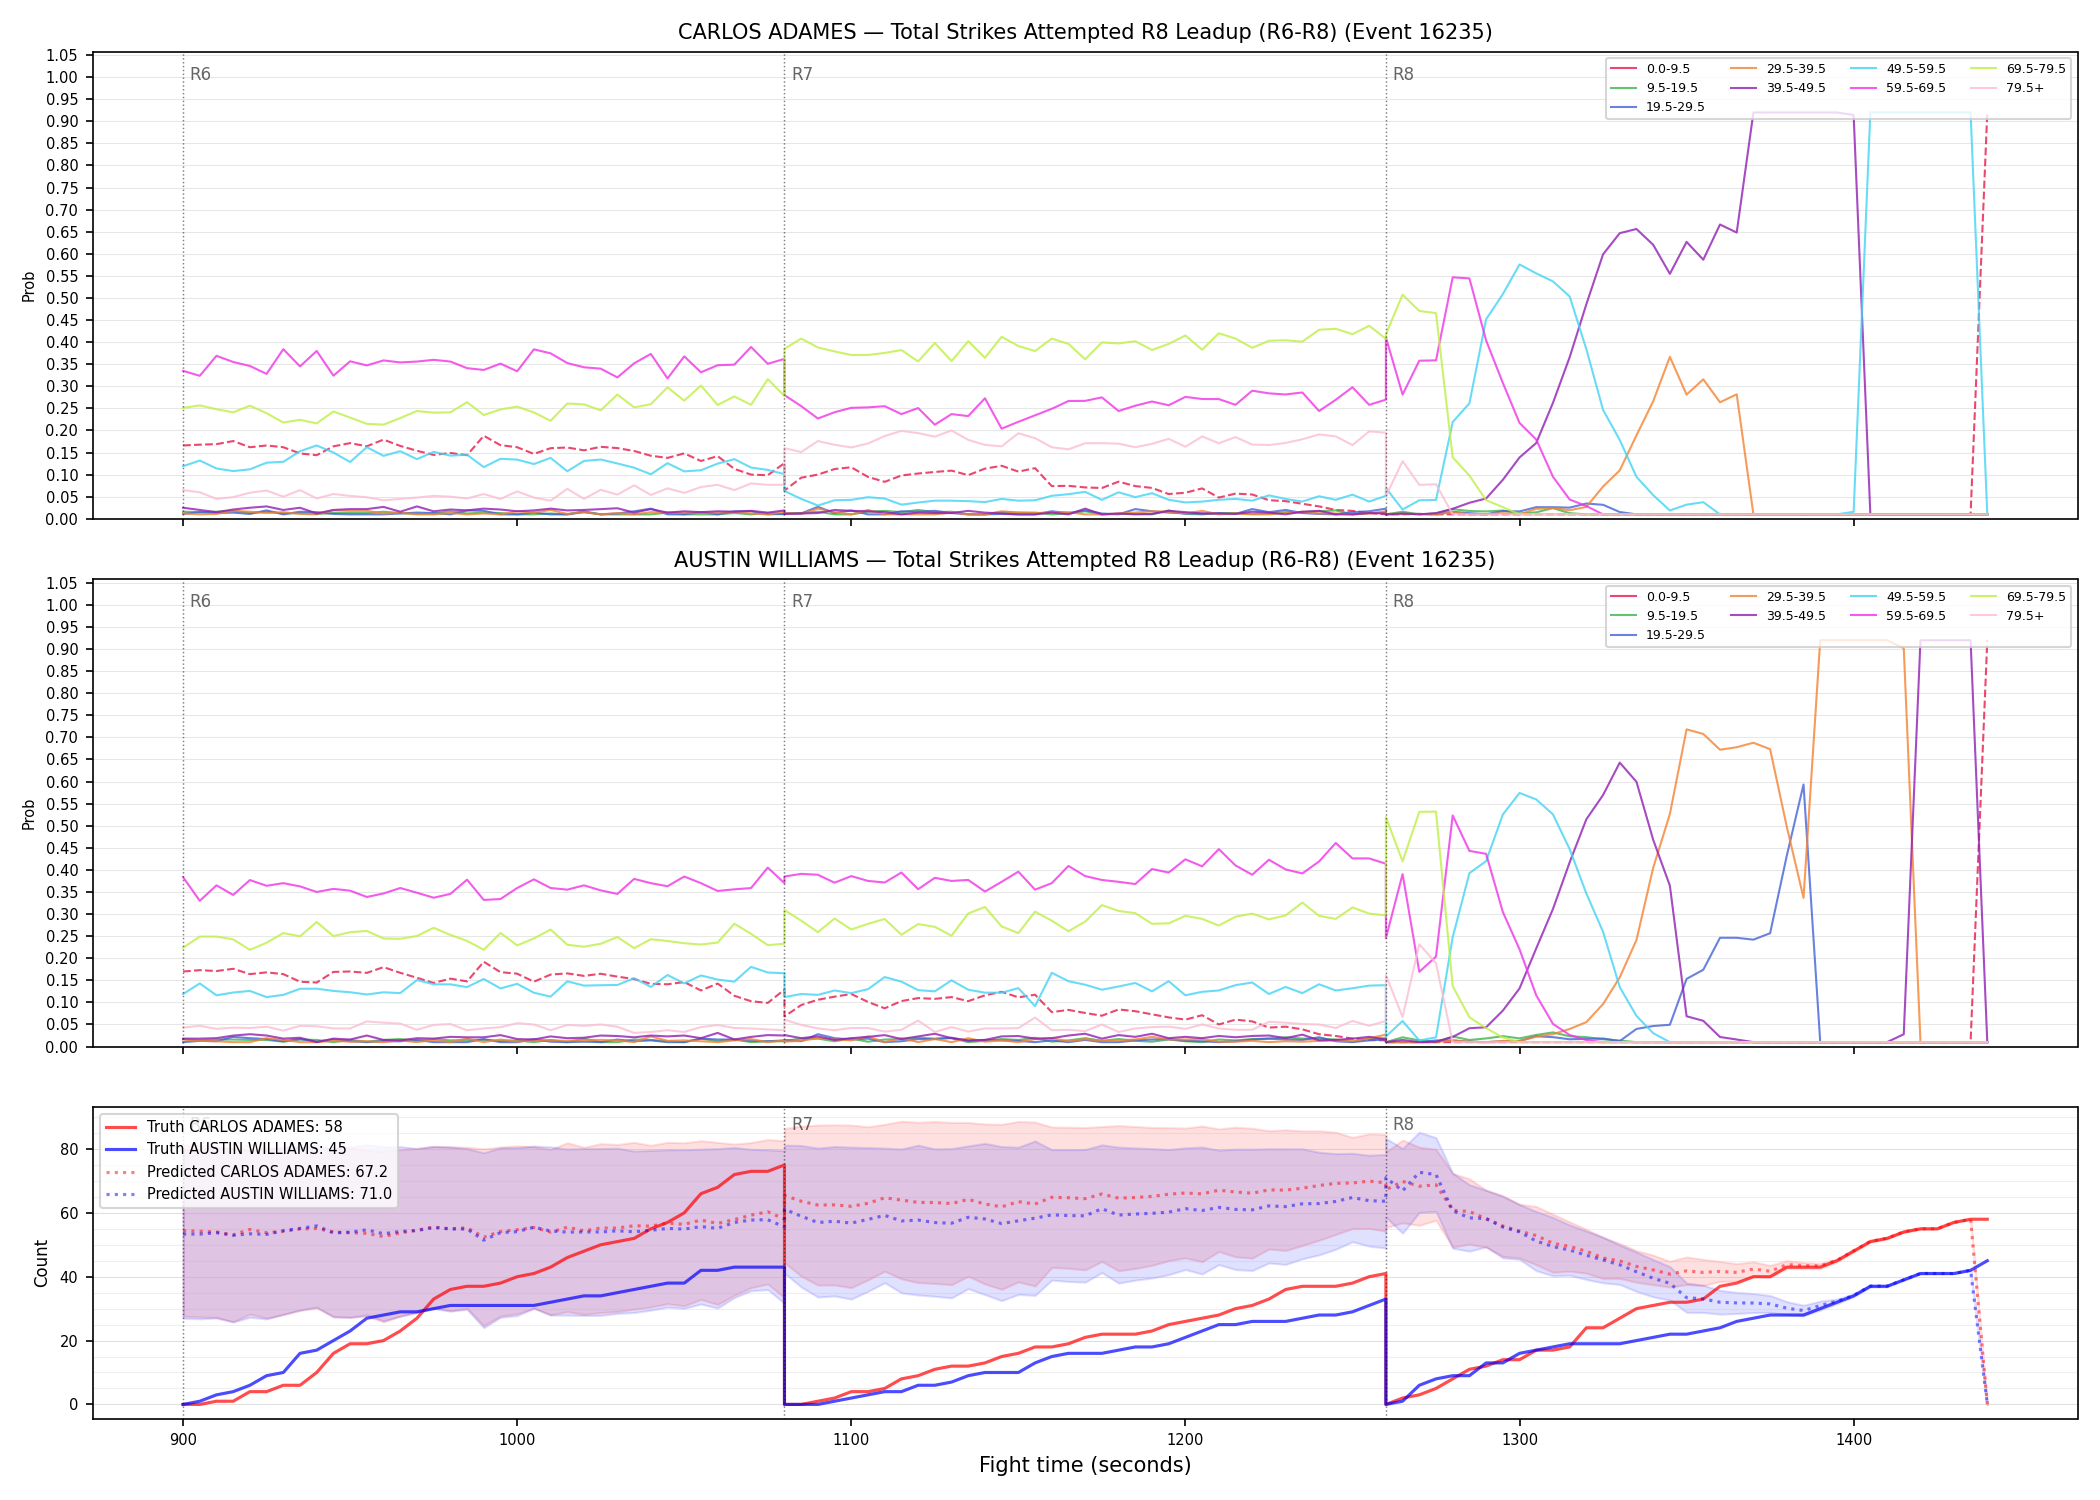Click the 900 x-axis tick label
2100x1500 pixels.
click(182, 1440)
